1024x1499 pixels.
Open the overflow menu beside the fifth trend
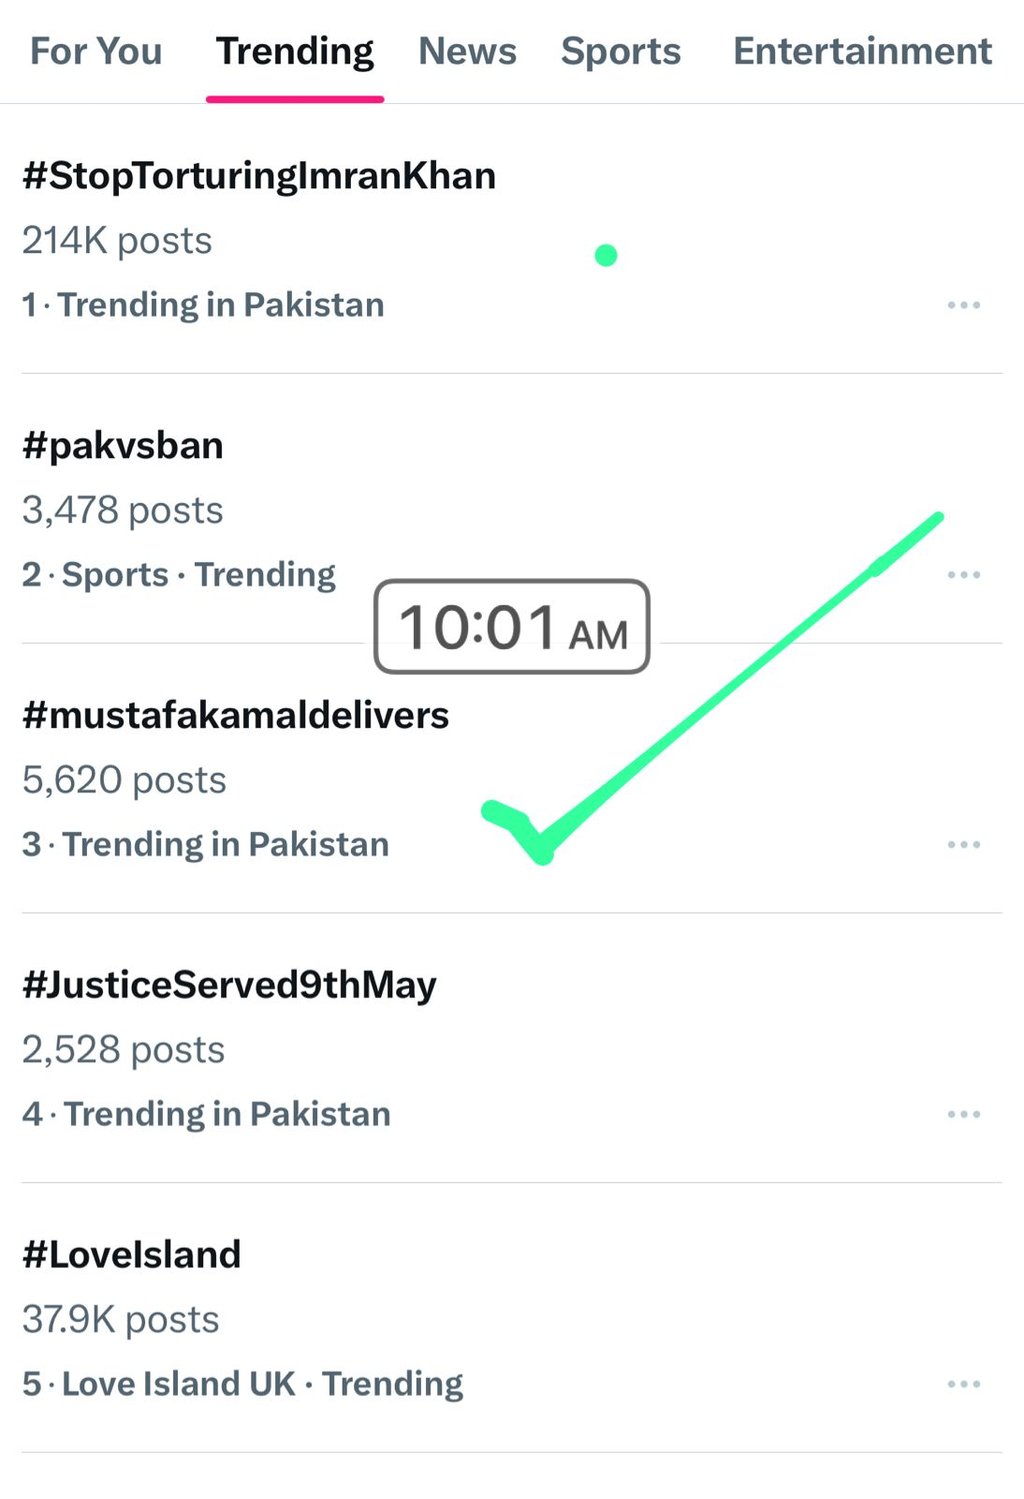tap(963, 1383)
